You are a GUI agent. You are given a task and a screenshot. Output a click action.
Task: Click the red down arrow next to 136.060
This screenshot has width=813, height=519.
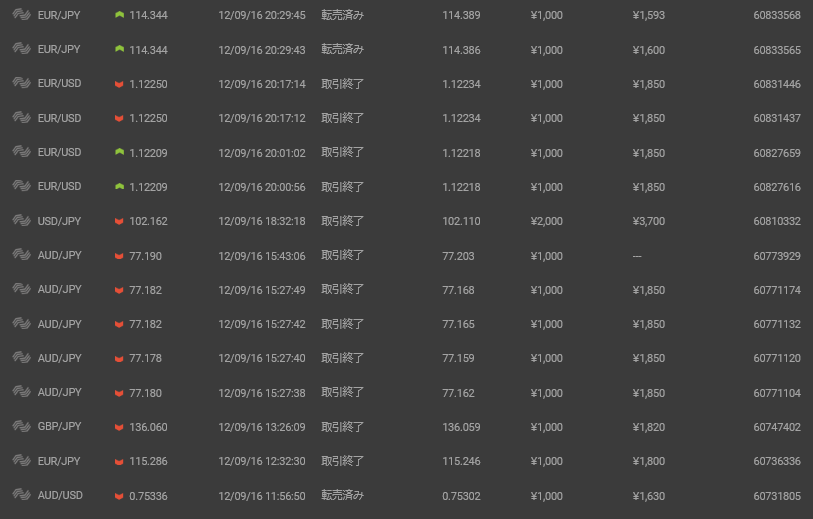(x=119, y=427)
